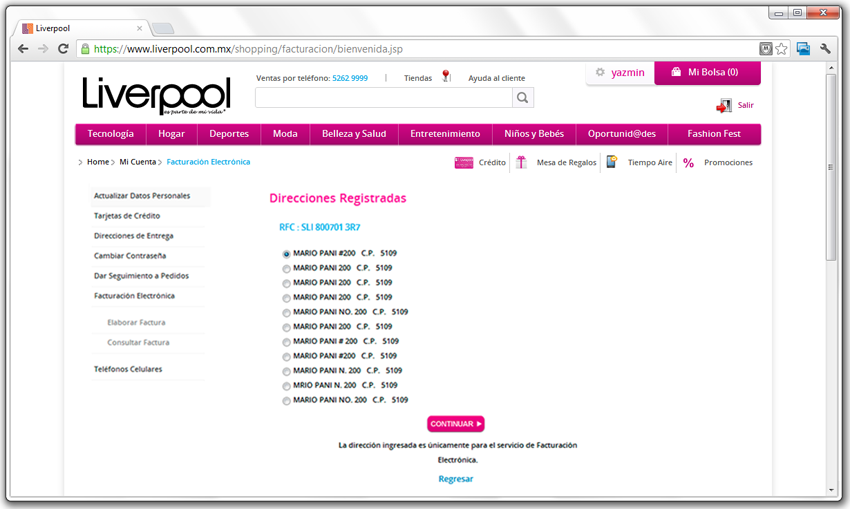Open the Hogar menu
Screen dimensions: 850x509
pyautogui.click(x=171, y=134)
